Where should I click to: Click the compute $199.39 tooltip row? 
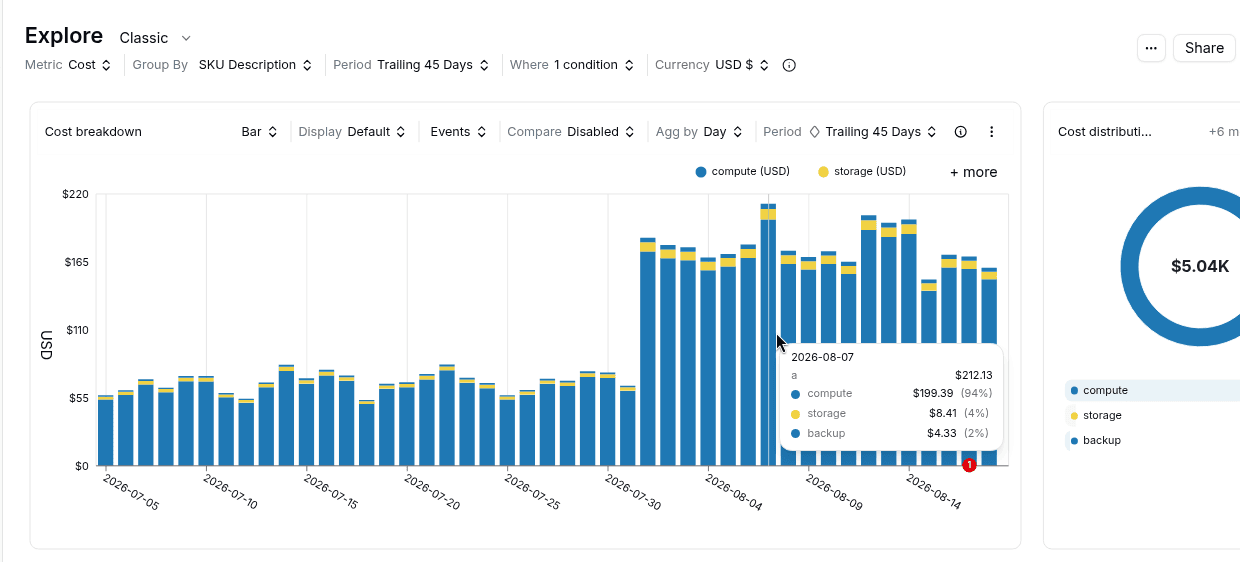pyautogui.click(x=890, y=394)
